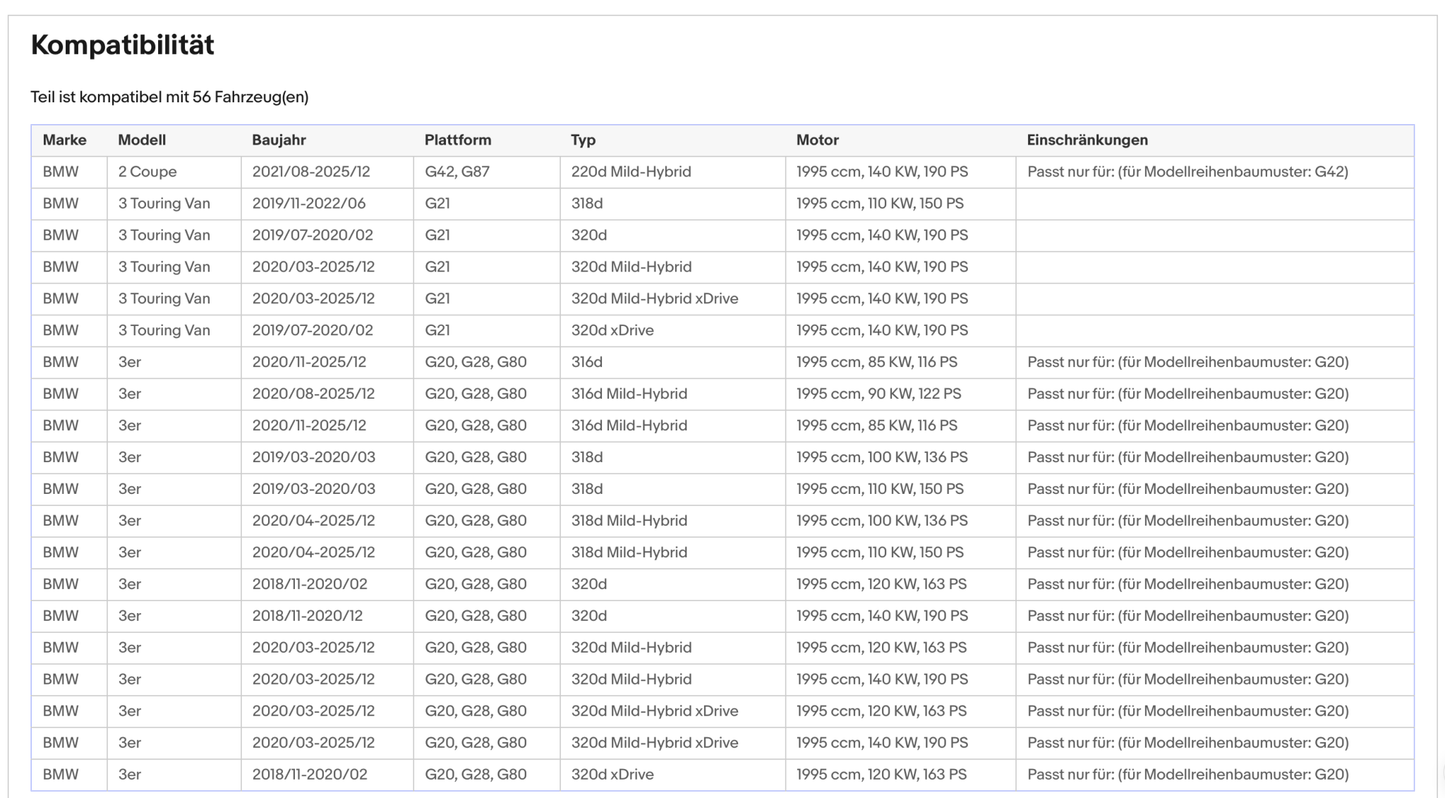Click the Einschränkungen column header
1445x798 pixels.
point(1087,140)
